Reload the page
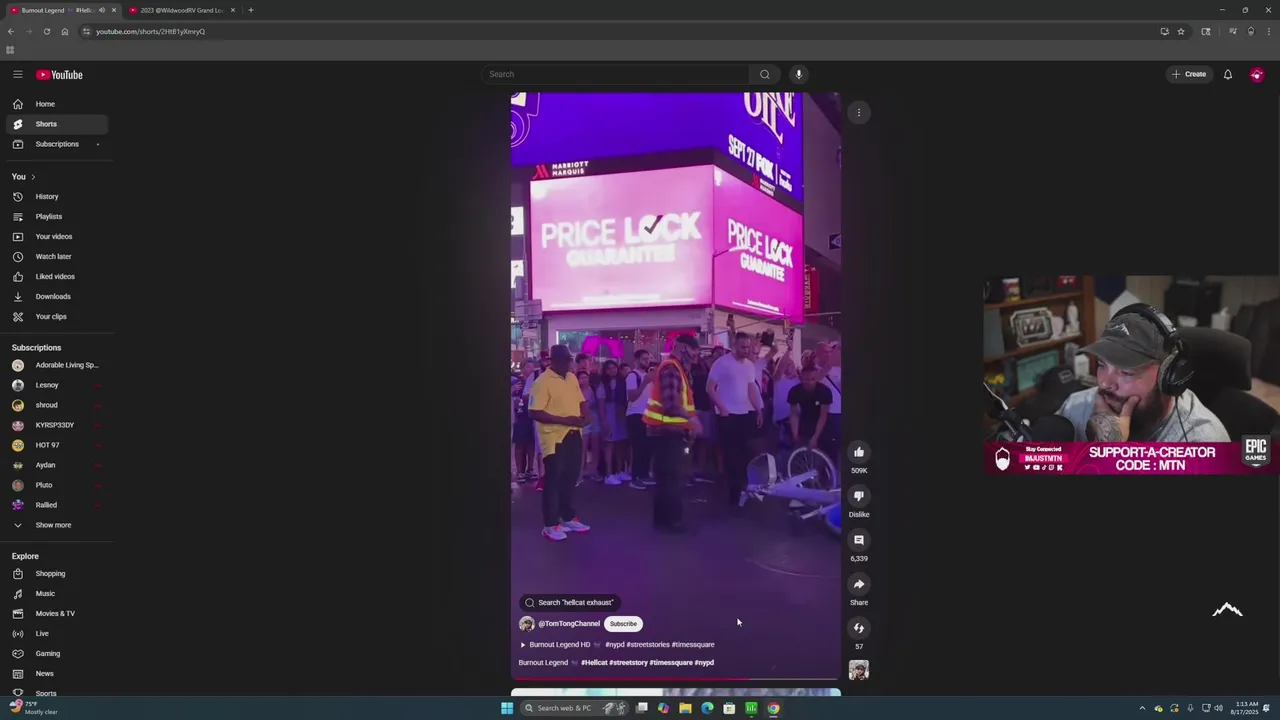 coord(46,31)
